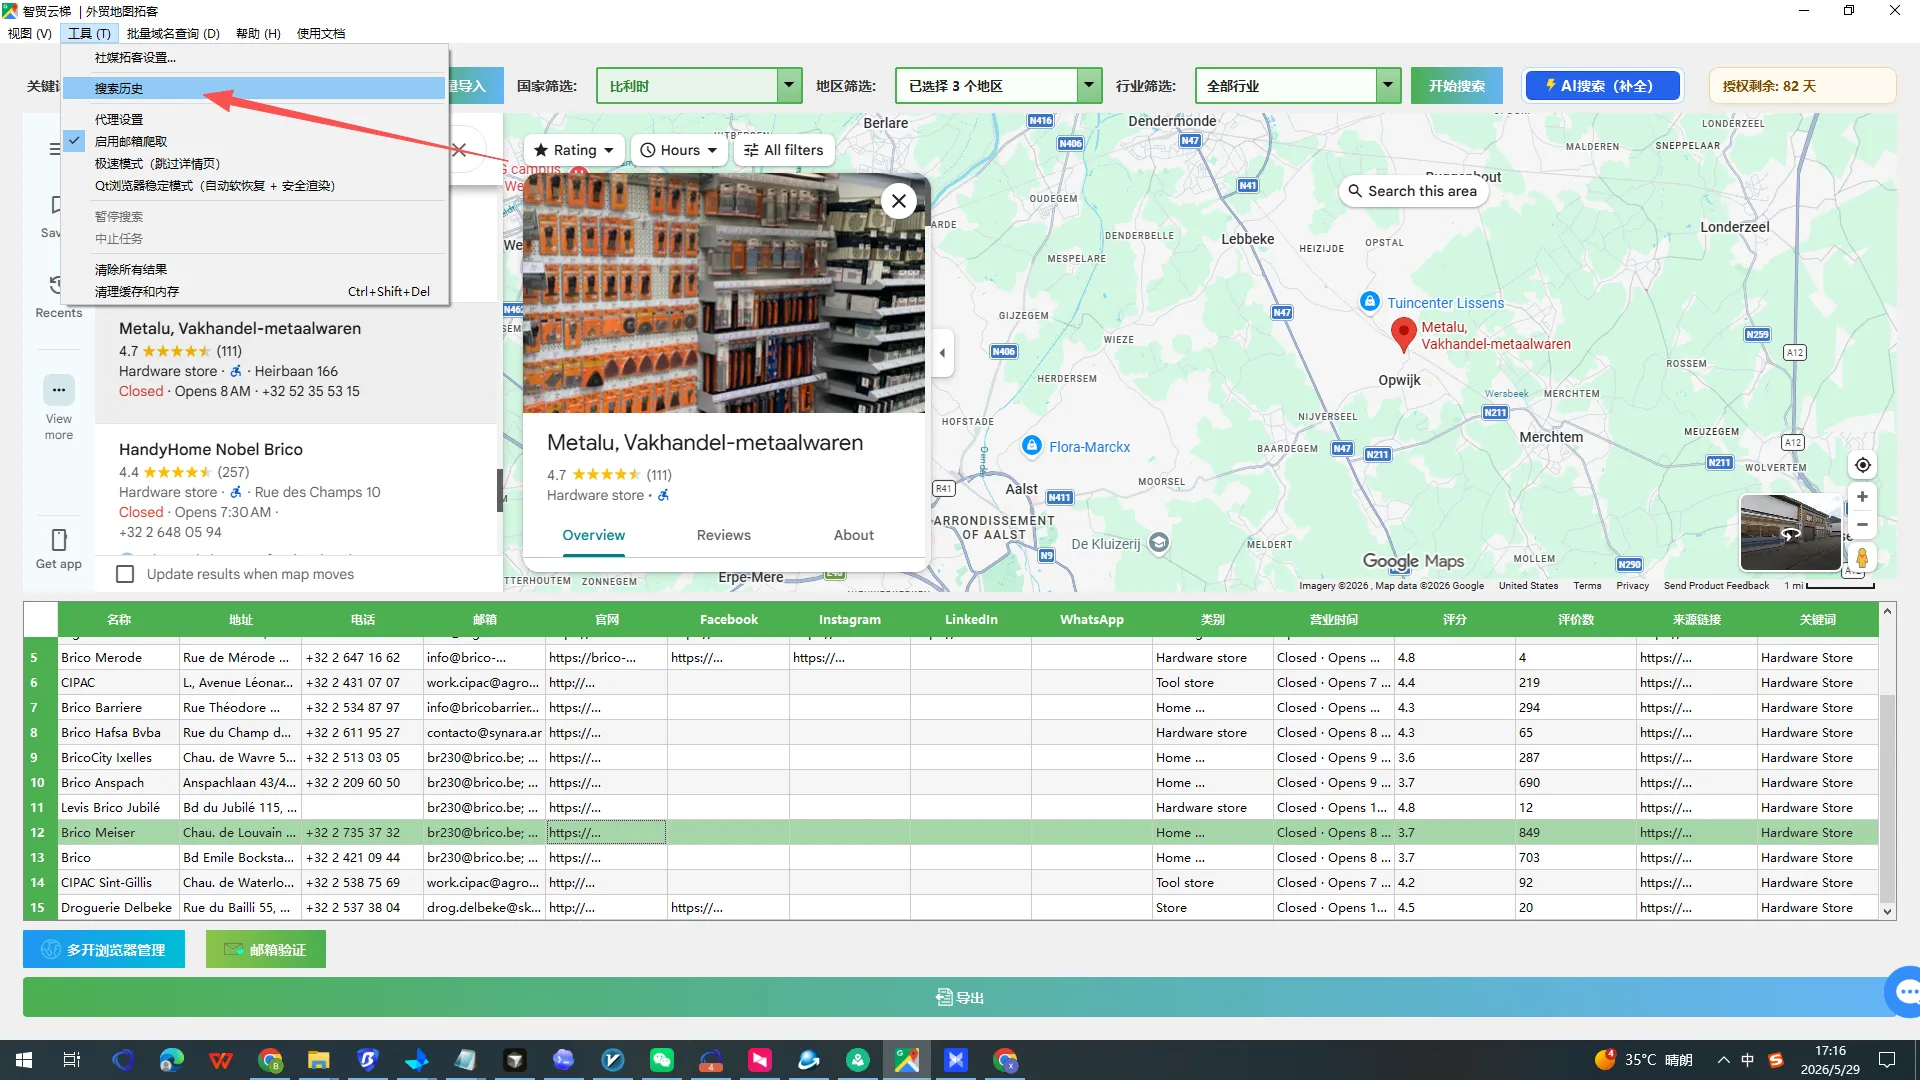Open 使用文档 menu link

(x=320, y=33)
